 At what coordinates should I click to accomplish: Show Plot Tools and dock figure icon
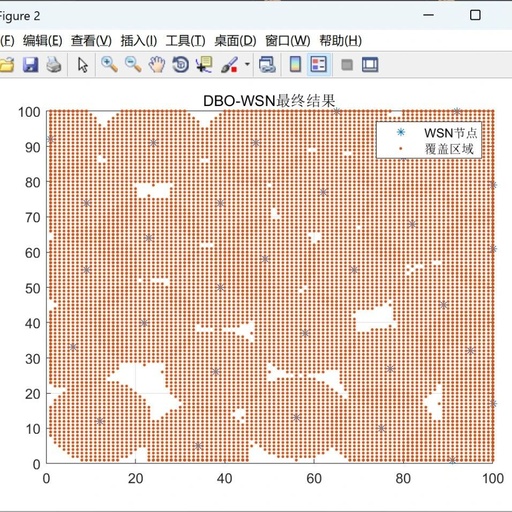pos(370,65)
